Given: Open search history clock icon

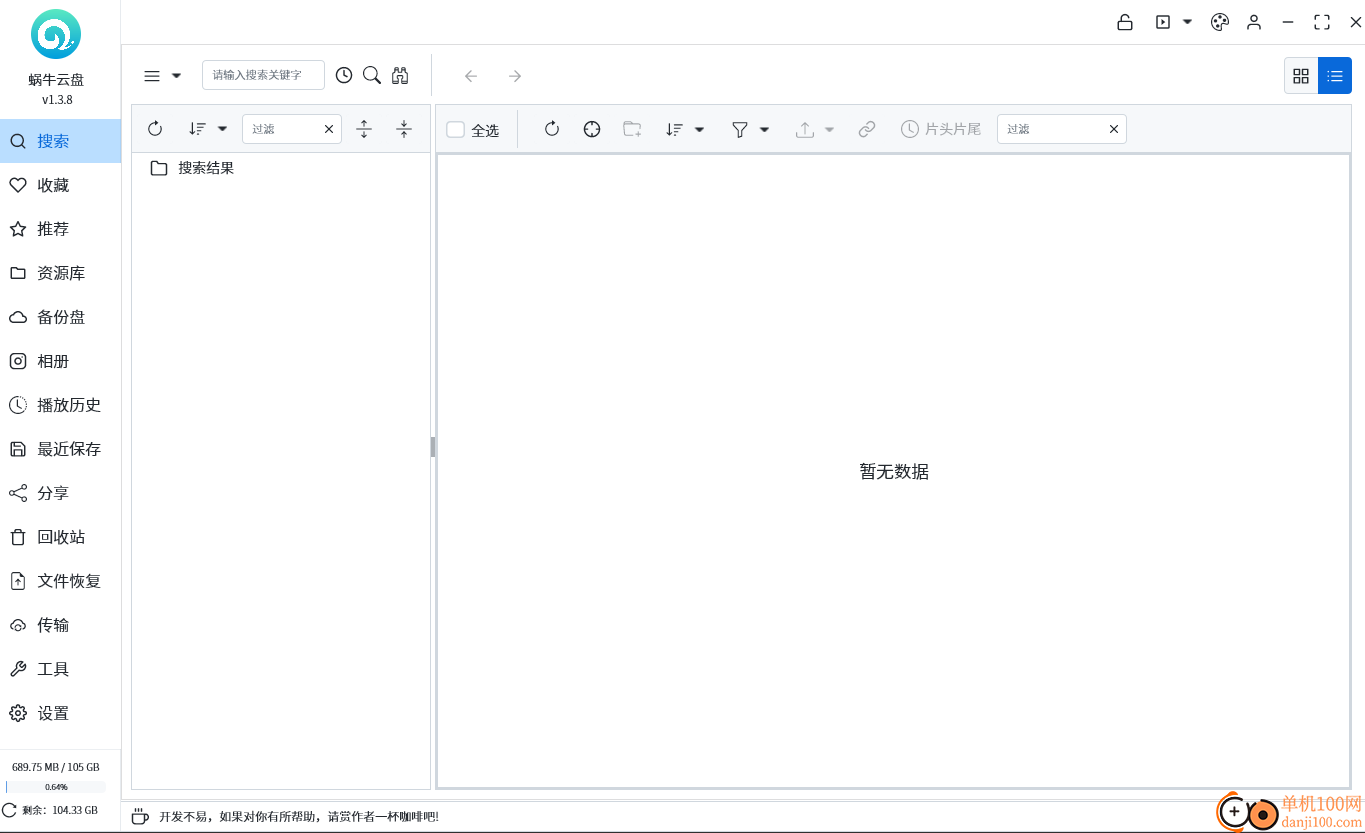Looking at the screenshot, I should coord(344,75).
